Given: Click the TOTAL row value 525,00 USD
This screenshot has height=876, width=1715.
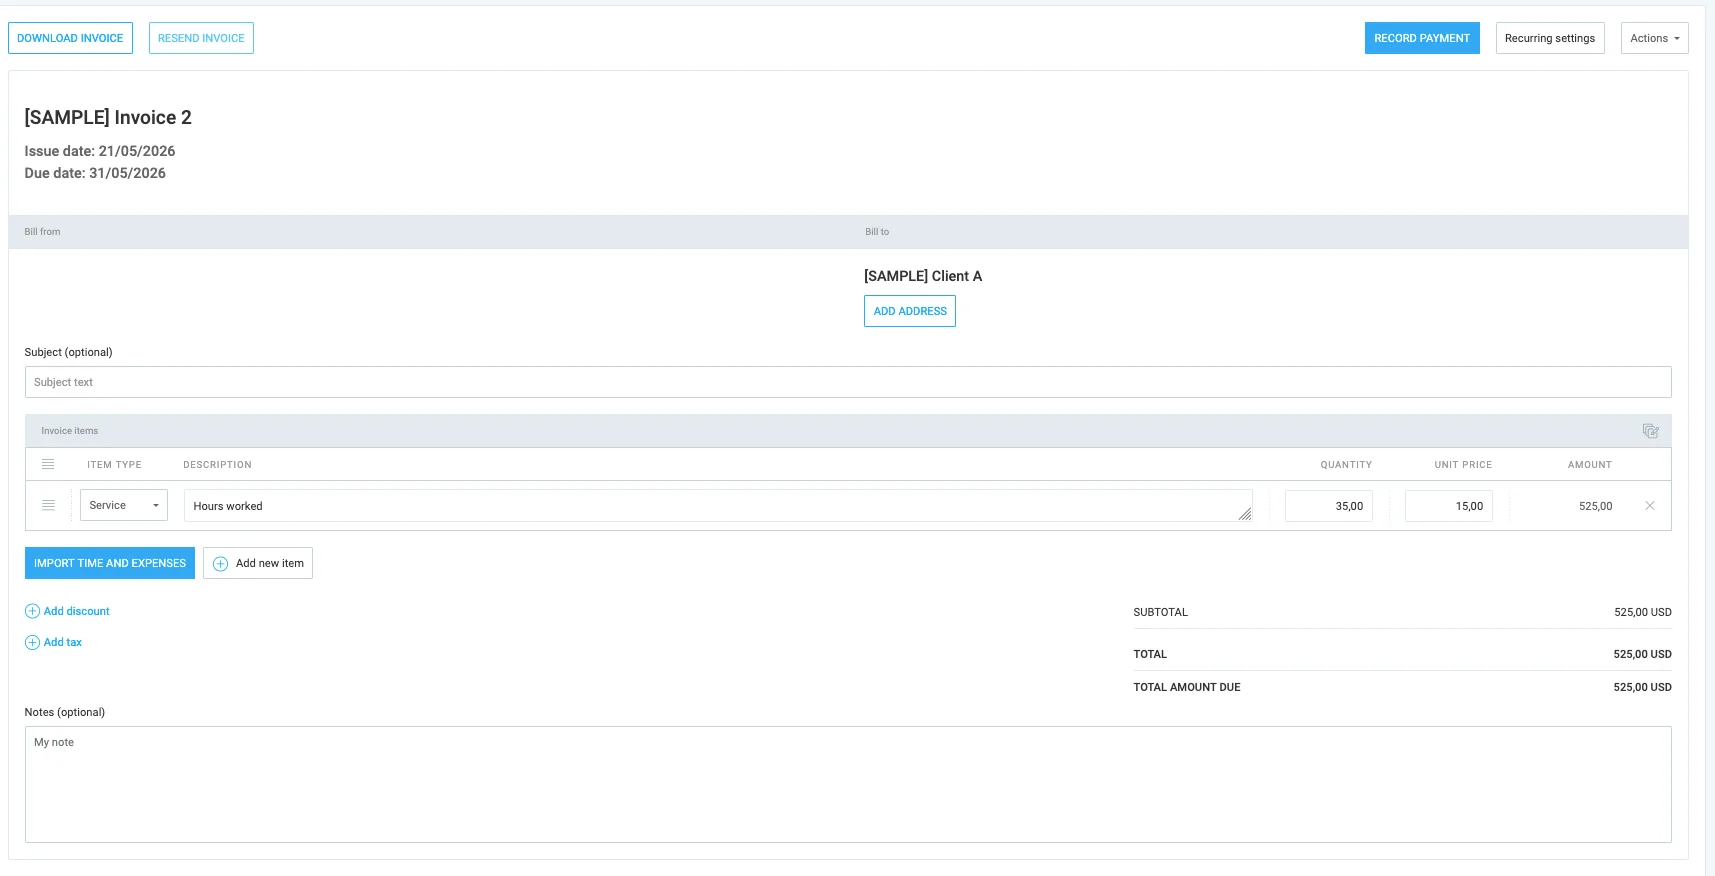Looking at the screenshot, I should coord(1642,654).
